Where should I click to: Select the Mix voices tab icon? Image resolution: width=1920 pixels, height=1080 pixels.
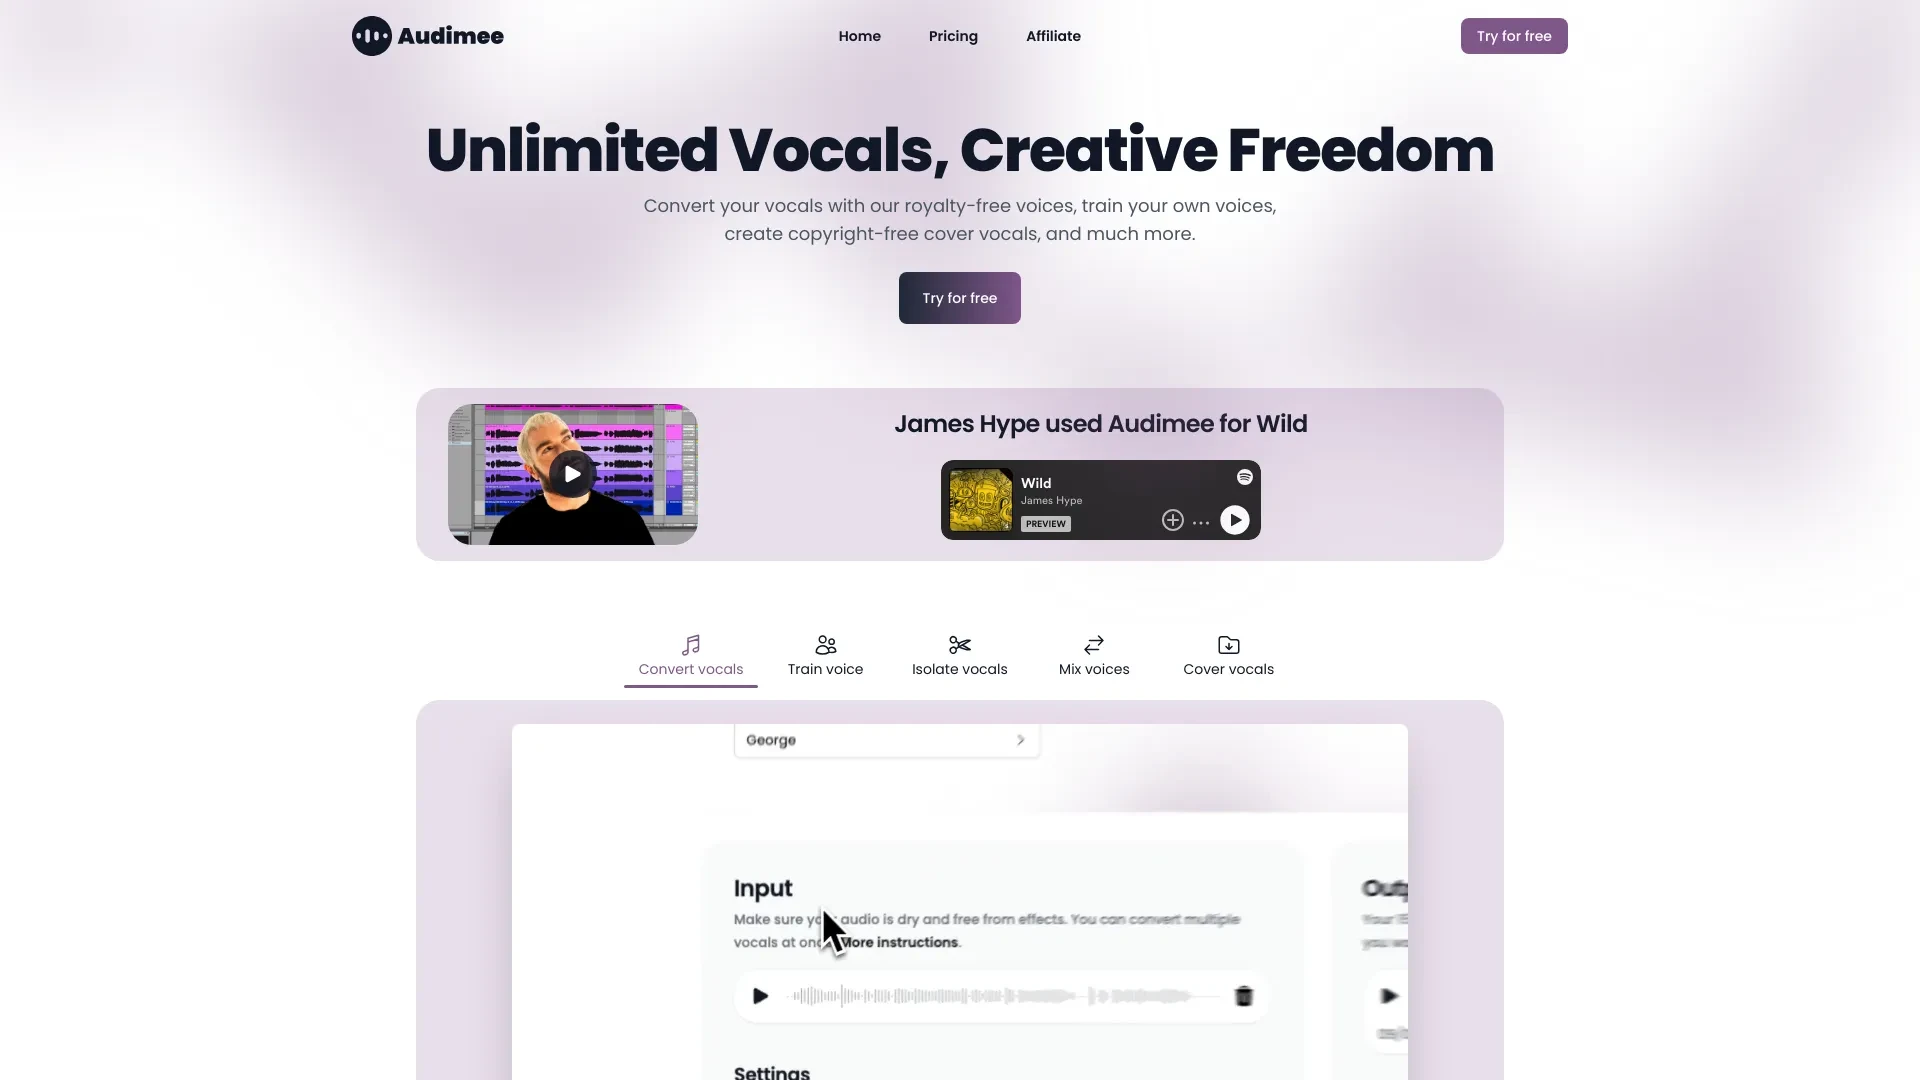1093,644
